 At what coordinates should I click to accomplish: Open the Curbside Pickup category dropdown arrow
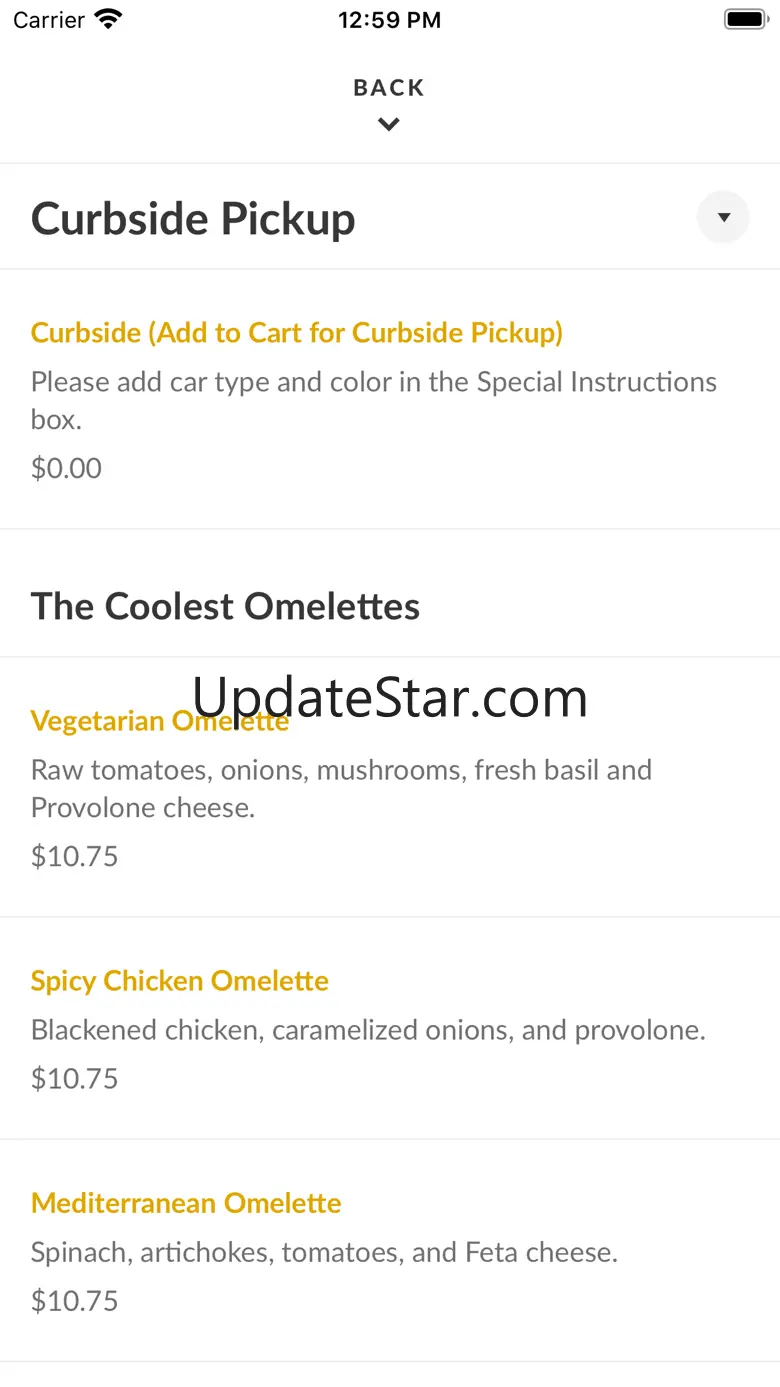pyautogui.click(x=723, y=217)
